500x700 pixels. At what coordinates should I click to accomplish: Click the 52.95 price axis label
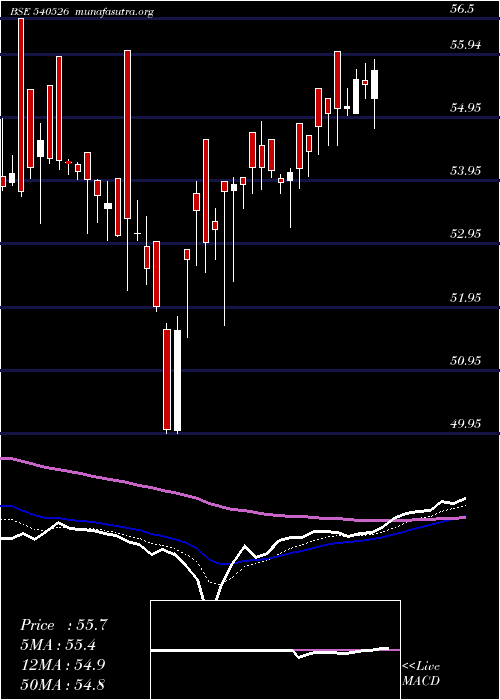[465, 233]
